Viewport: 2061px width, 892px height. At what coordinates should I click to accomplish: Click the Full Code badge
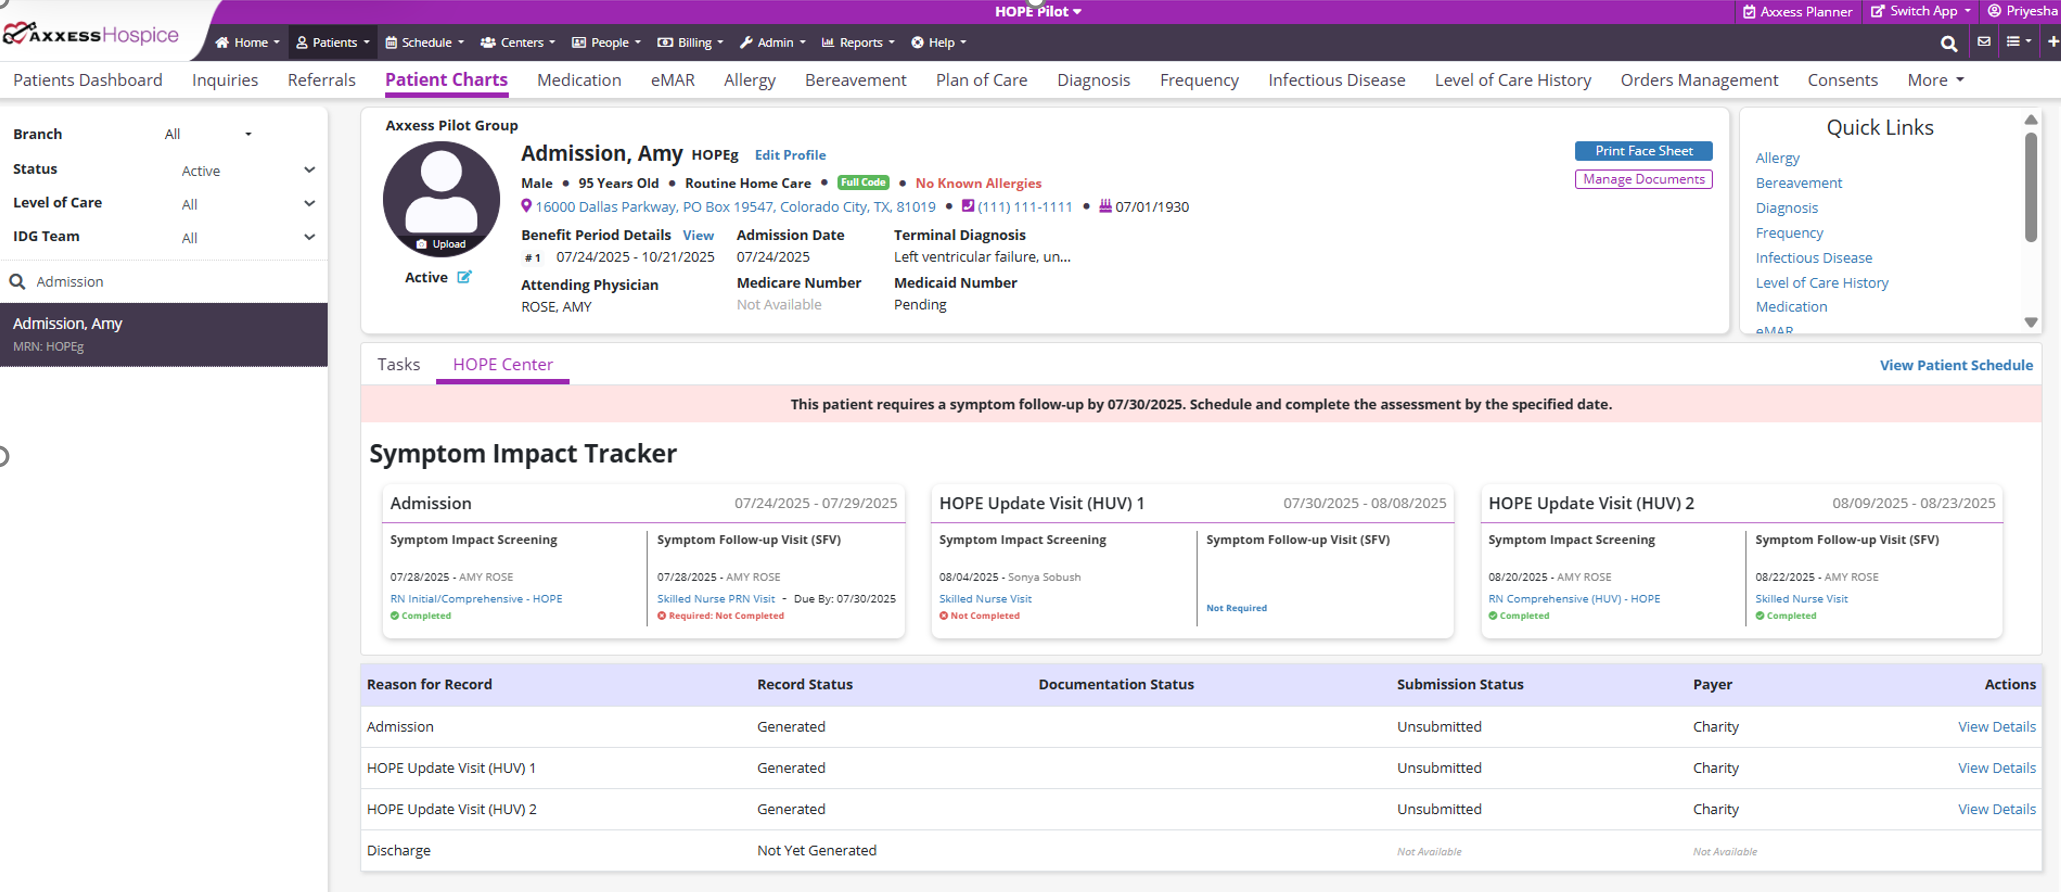coord(863,182)
